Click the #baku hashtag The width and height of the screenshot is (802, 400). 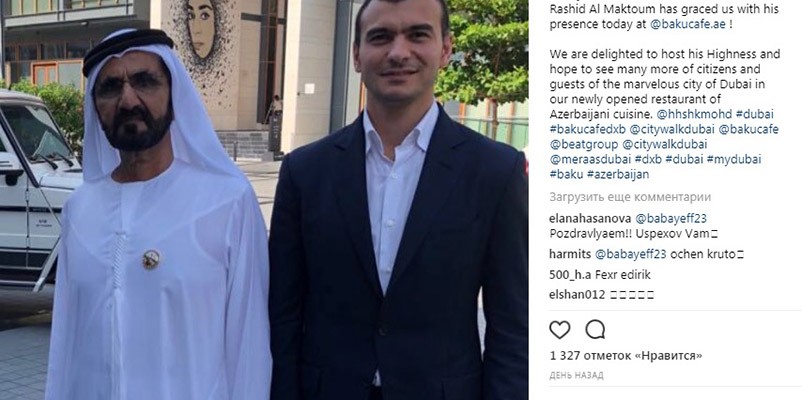click(566, 174)
